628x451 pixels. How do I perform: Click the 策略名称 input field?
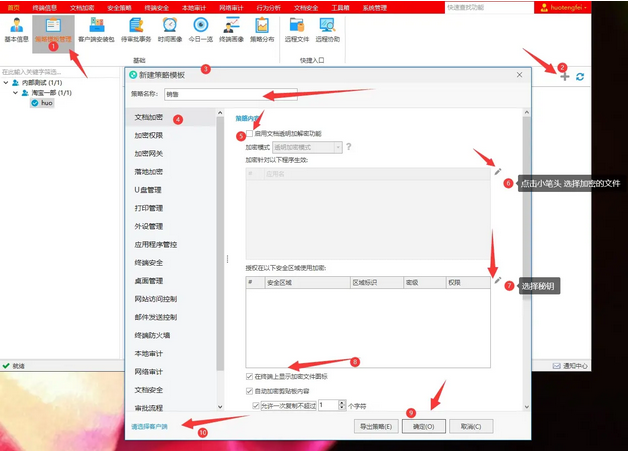coord(231,95)
